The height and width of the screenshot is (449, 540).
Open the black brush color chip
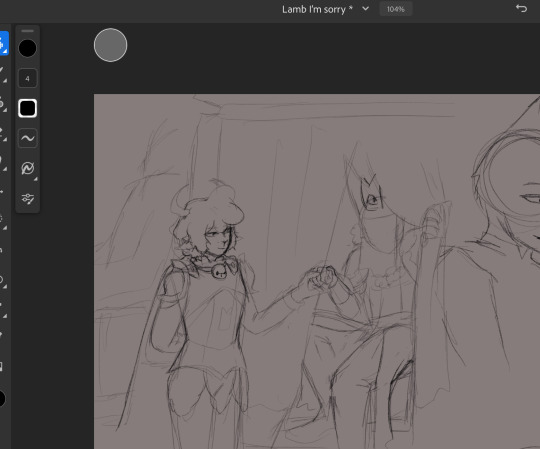point(28,48)
